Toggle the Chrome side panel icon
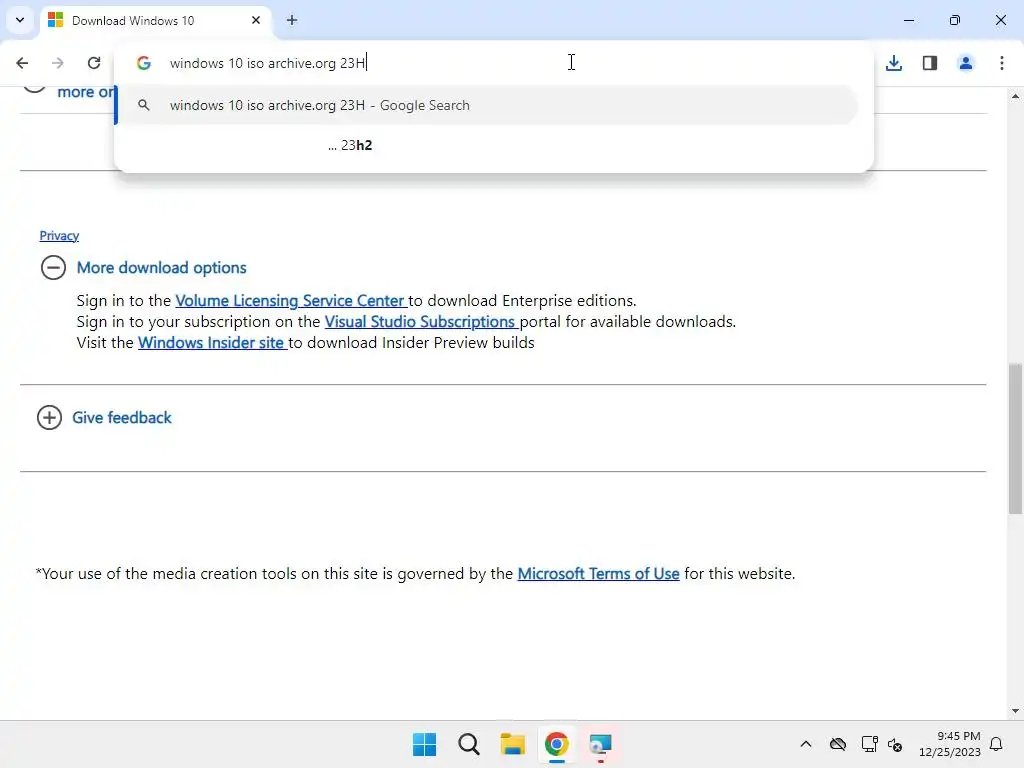 click(x=930, y=63)
